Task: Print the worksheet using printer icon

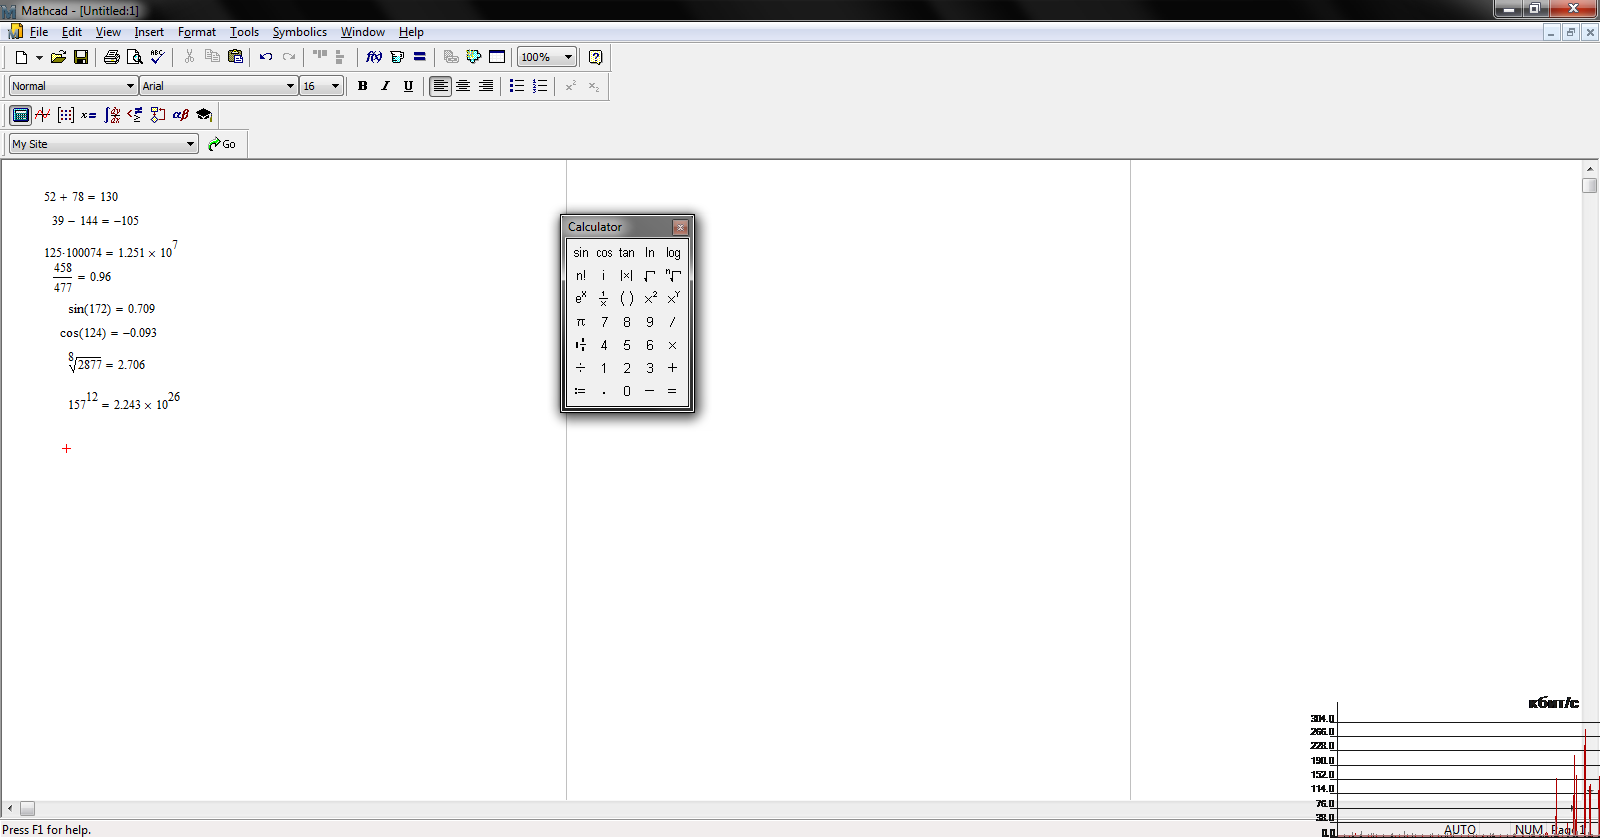Action: 112,57
